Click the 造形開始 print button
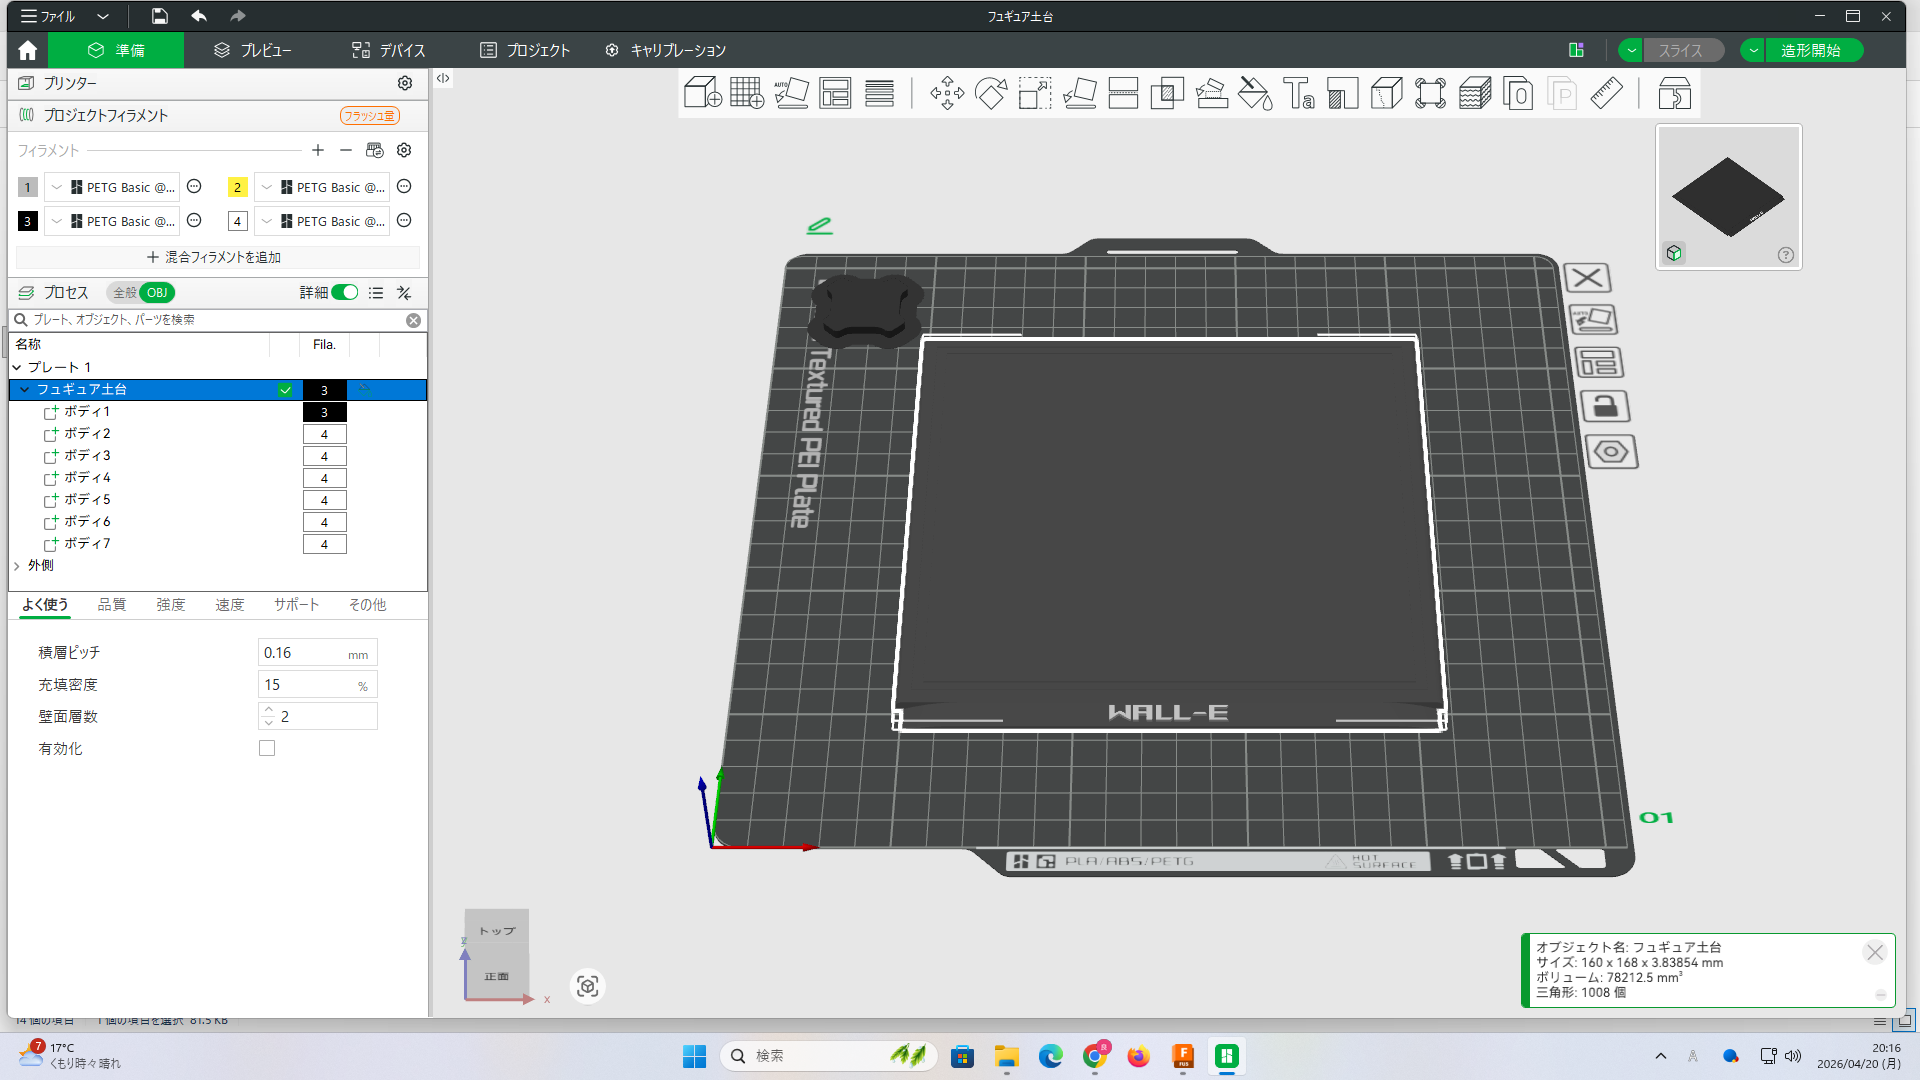1920x1080 pixels. click(x=1810, y=50)
